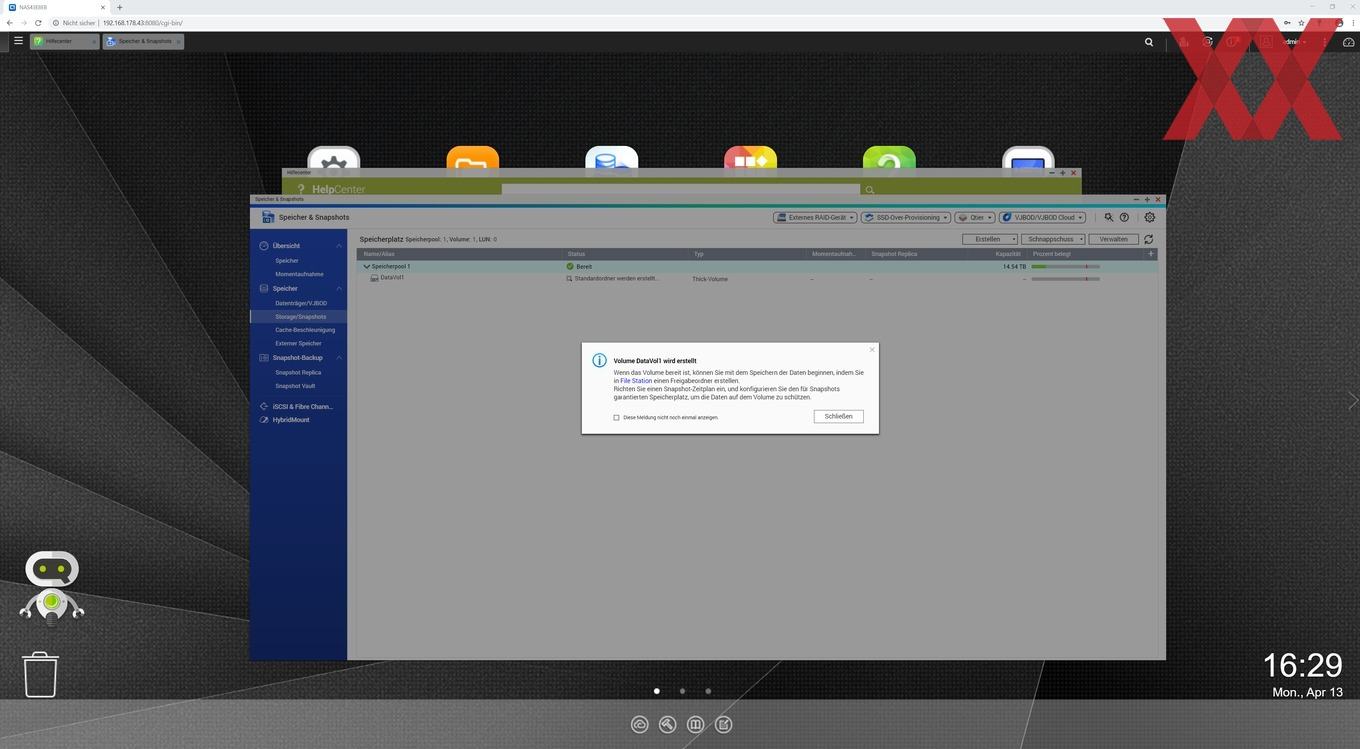This screenshot has width=1360, height=749.
Task: Click the Schließen button
Action: click(838, 416)
